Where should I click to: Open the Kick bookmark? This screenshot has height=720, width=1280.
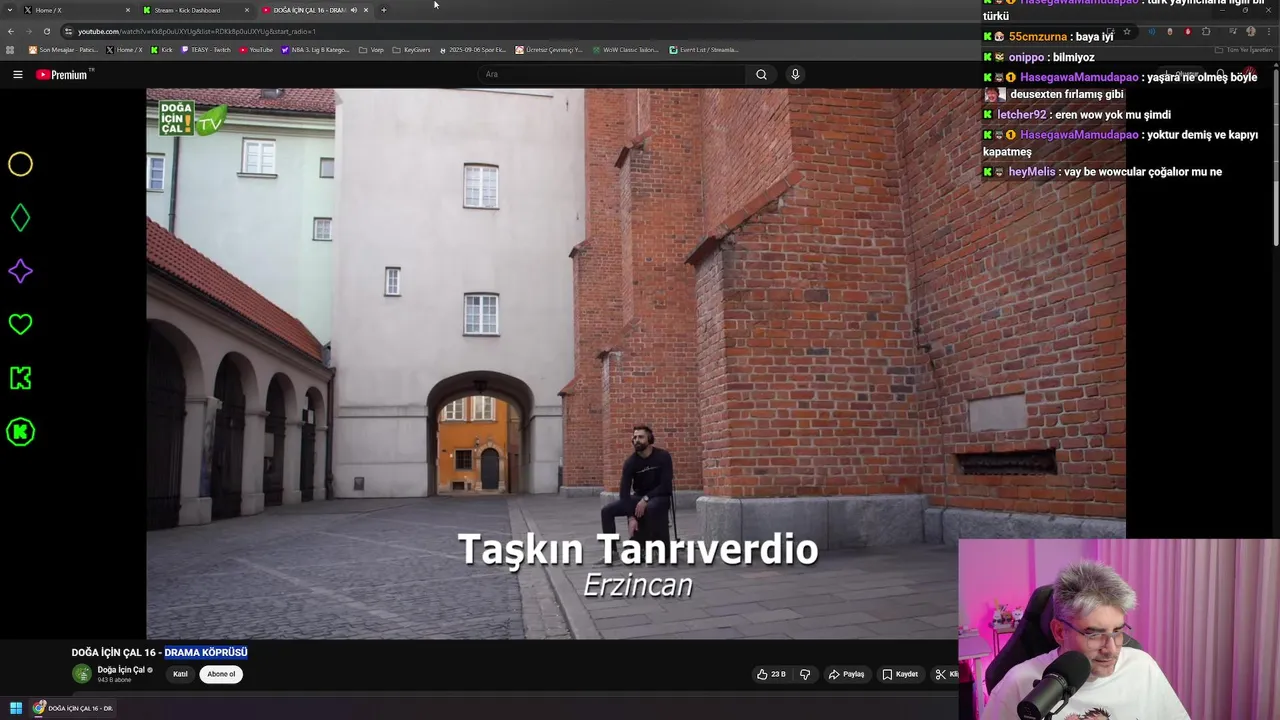coord(162,50)
